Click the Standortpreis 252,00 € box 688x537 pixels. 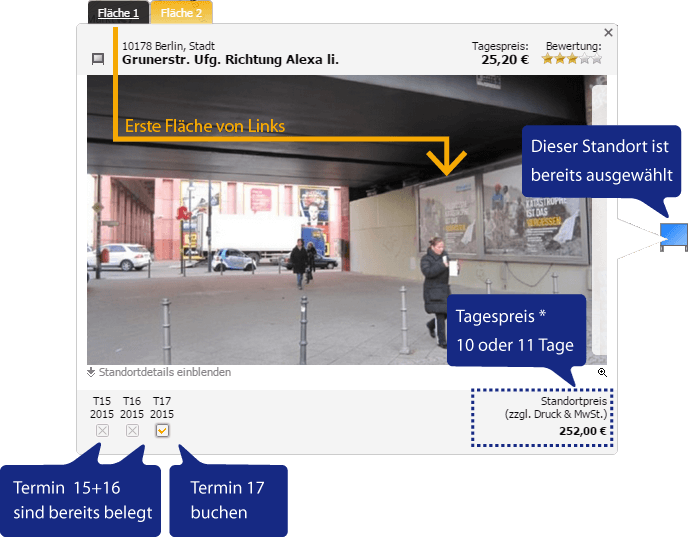click(541, 417)
